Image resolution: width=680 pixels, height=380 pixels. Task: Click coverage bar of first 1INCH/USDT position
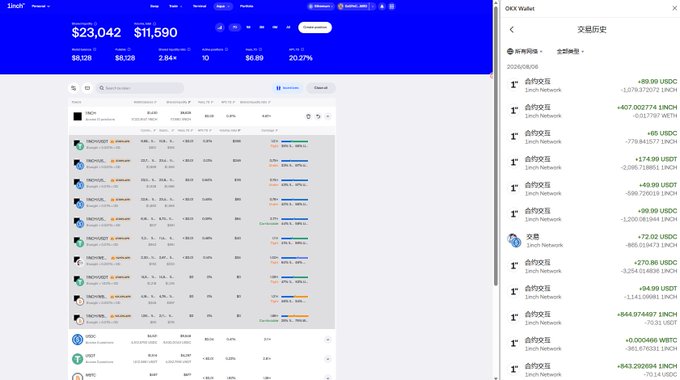pos(294,141)
